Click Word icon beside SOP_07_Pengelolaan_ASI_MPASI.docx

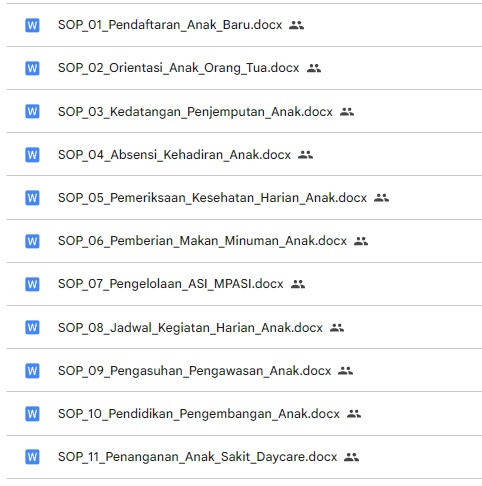click(32, 284)
